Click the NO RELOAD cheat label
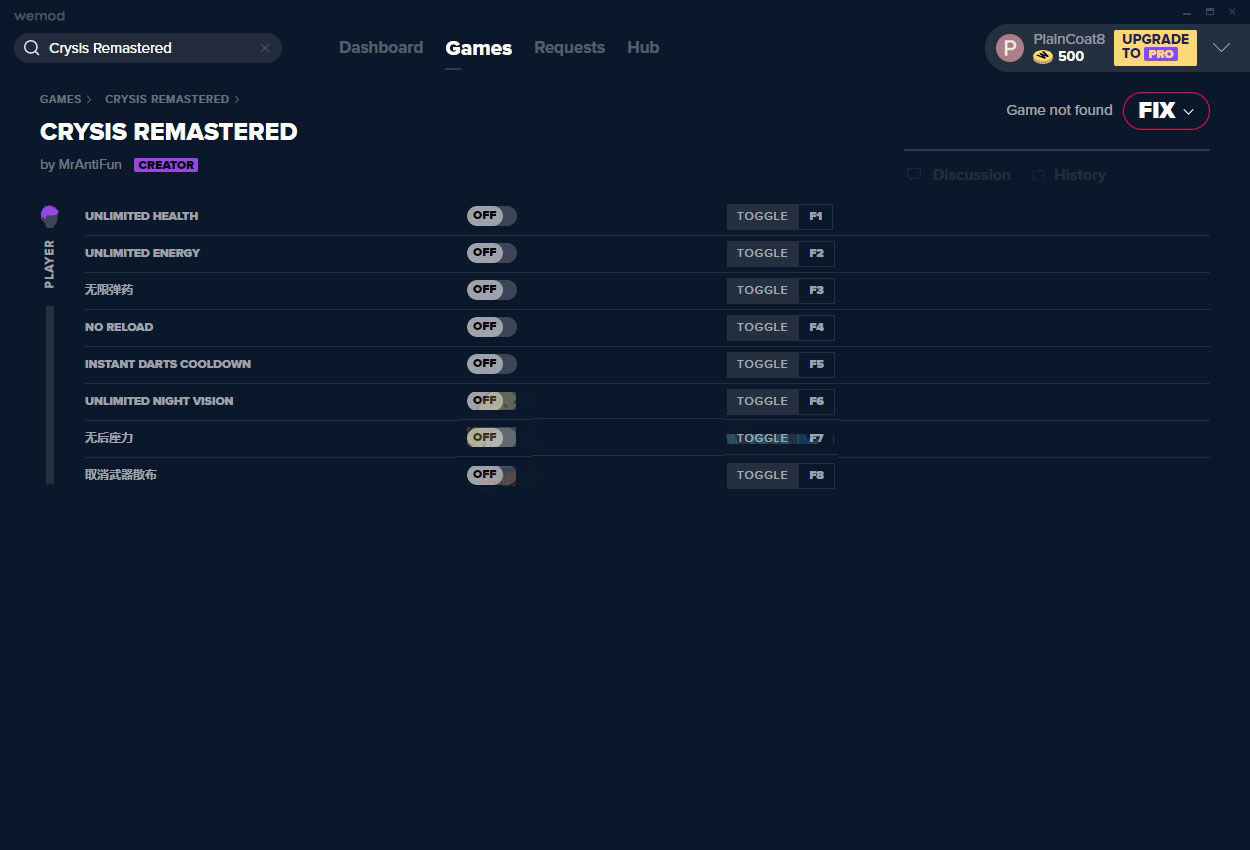The height and width of the screenshot is (850, 1250). click(119, 327)
